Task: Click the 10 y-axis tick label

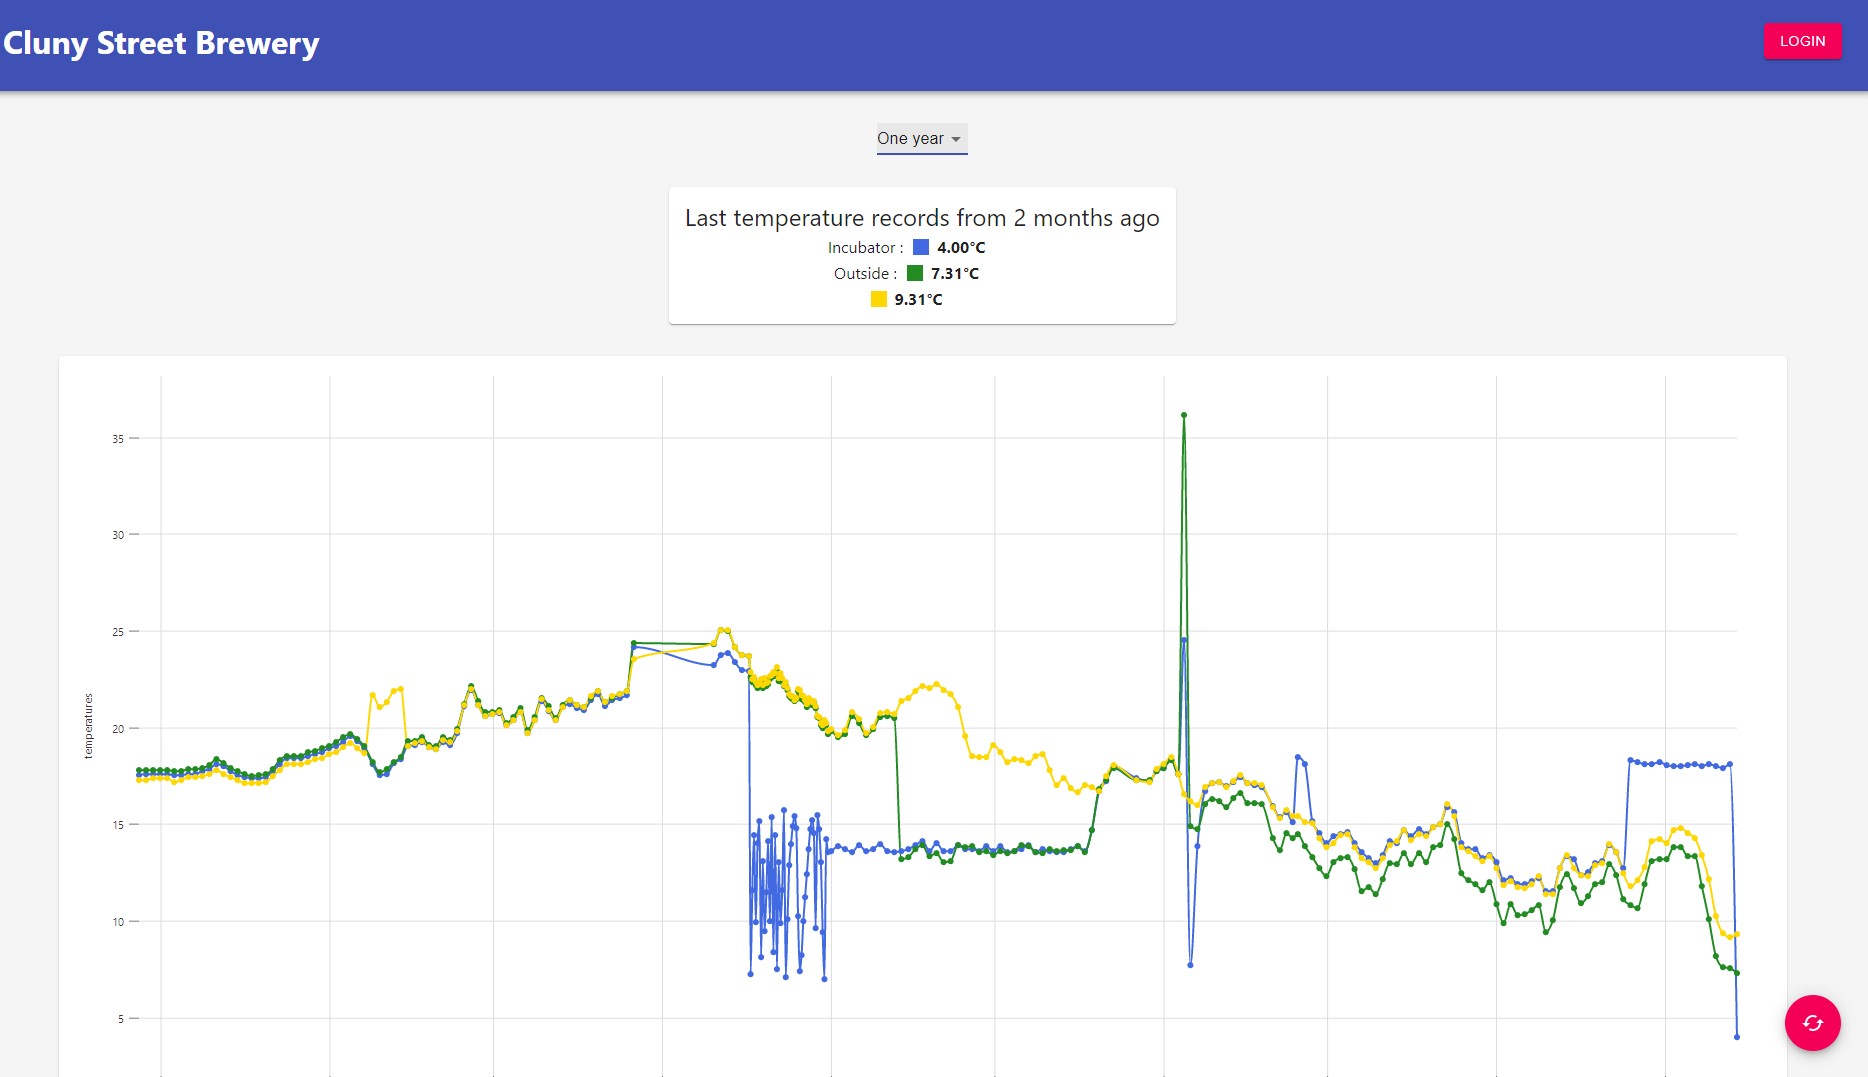Action: [118, 922]
